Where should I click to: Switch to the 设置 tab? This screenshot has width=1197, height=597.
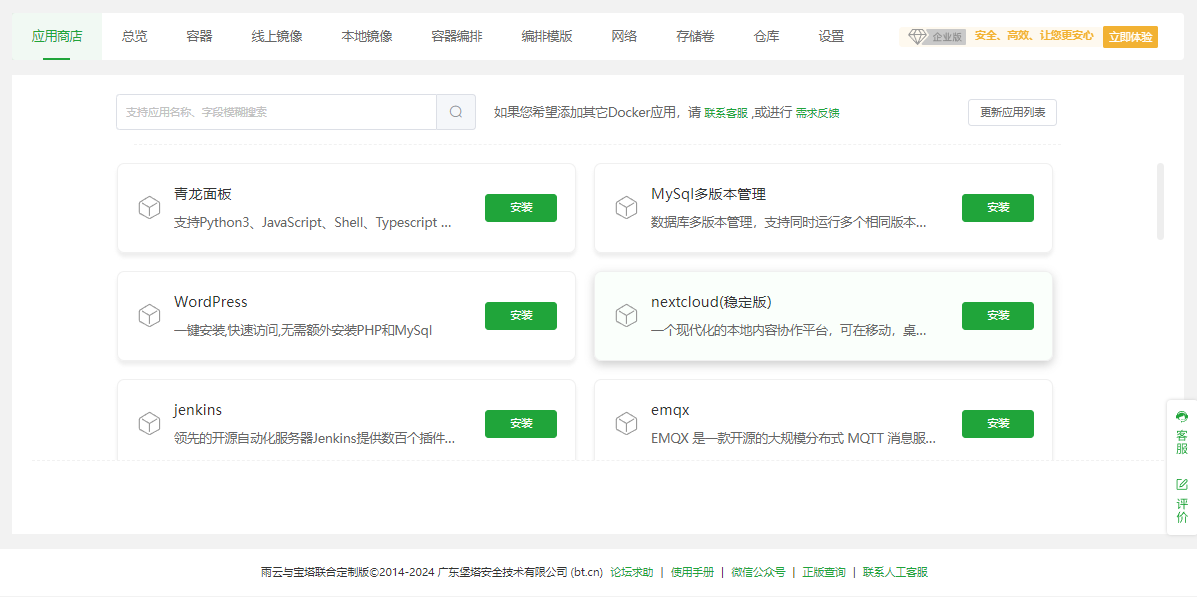coord(830,35)
